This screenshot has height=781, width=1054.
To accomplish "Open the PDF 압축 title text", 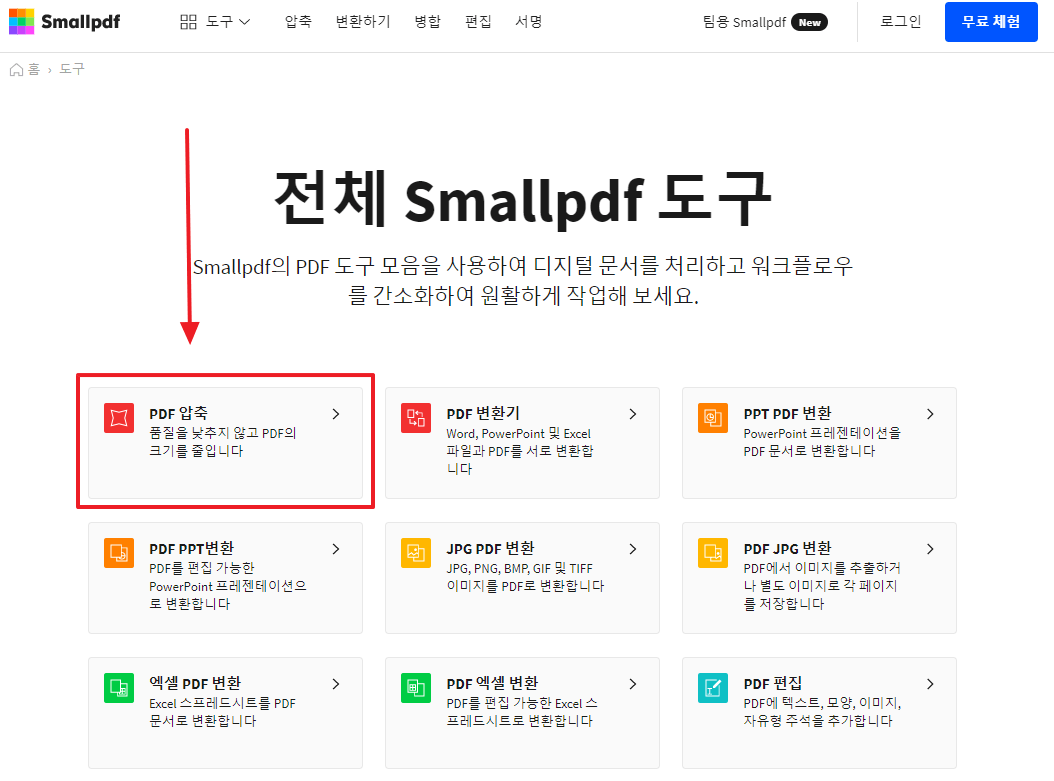I will tap(178, 413).
